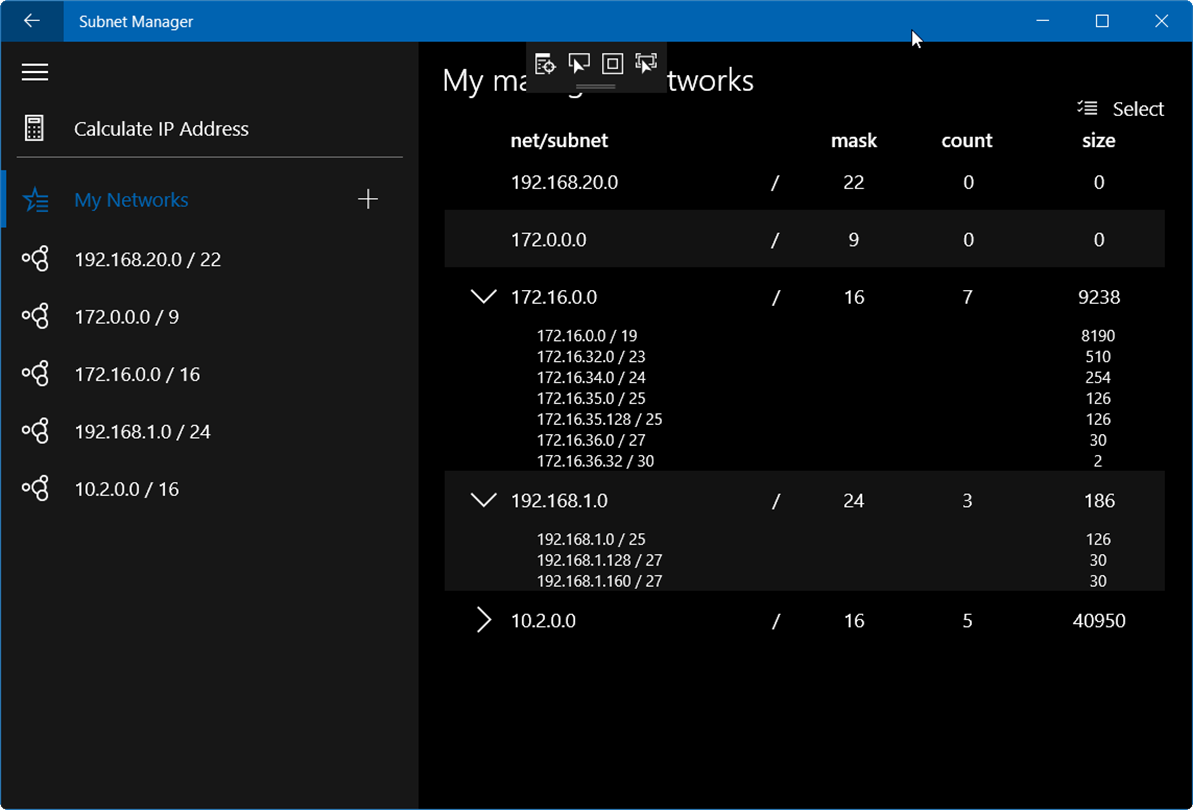Expand the 10.2.0.0 network row
Screen dimensions: 1193x810
pos(483,621)
